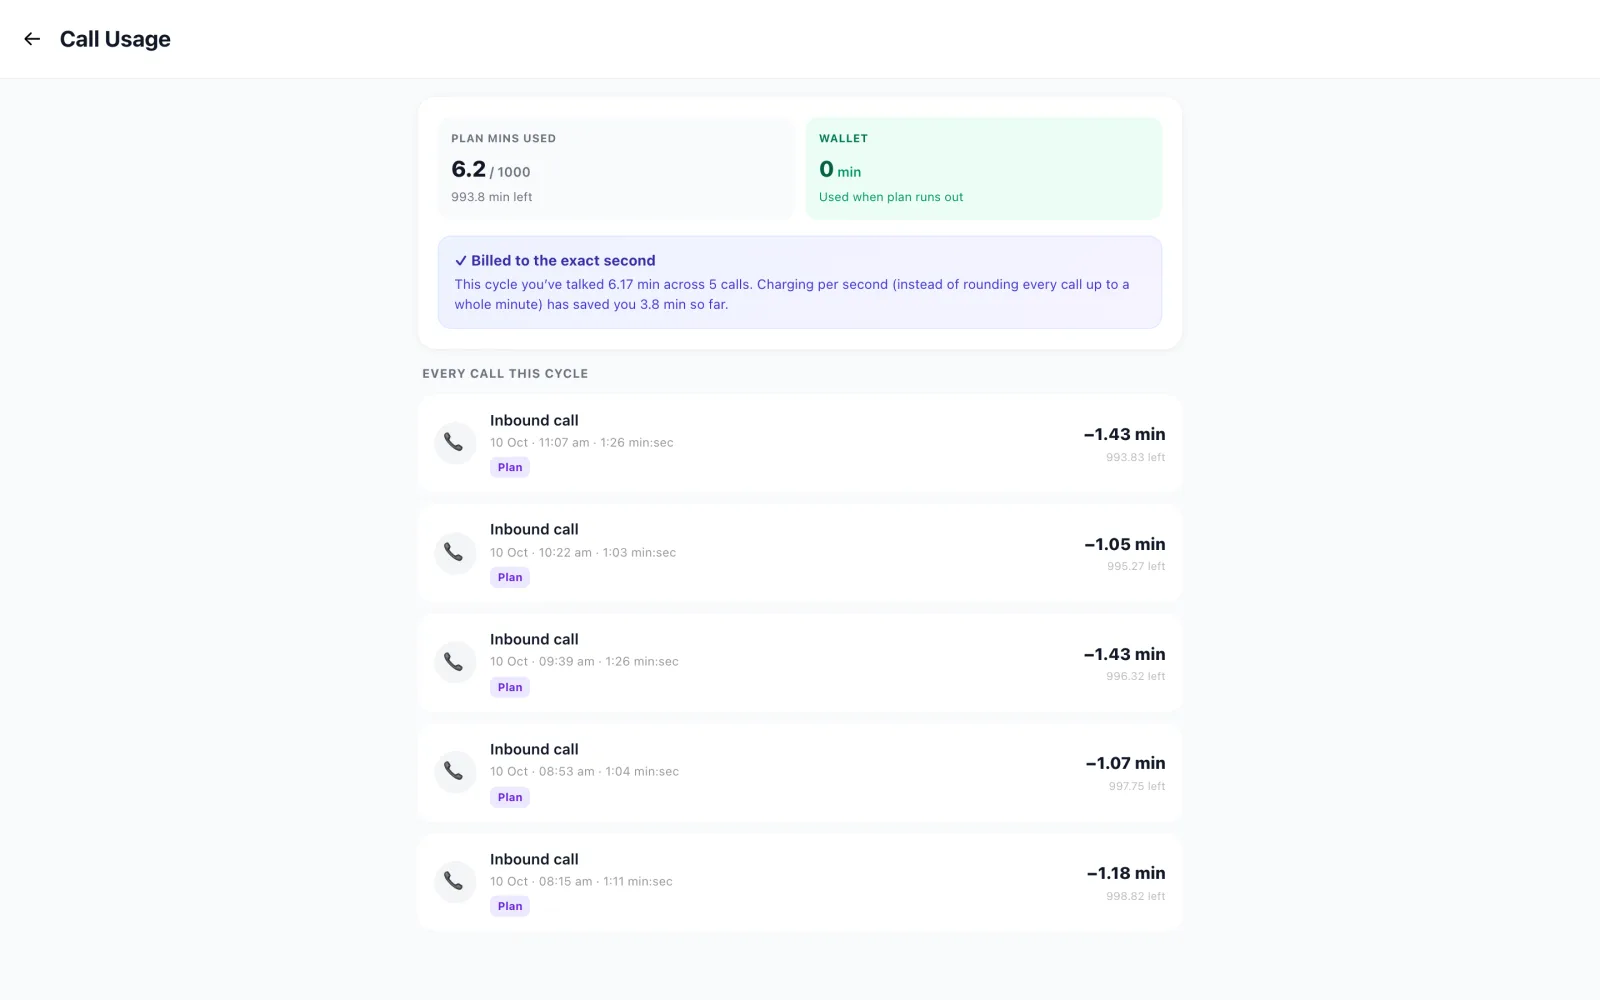Click the '997.75 left' balance
This screenshot has height=1000, width=1600.
pyautogui.click(x=1137, y=786)
